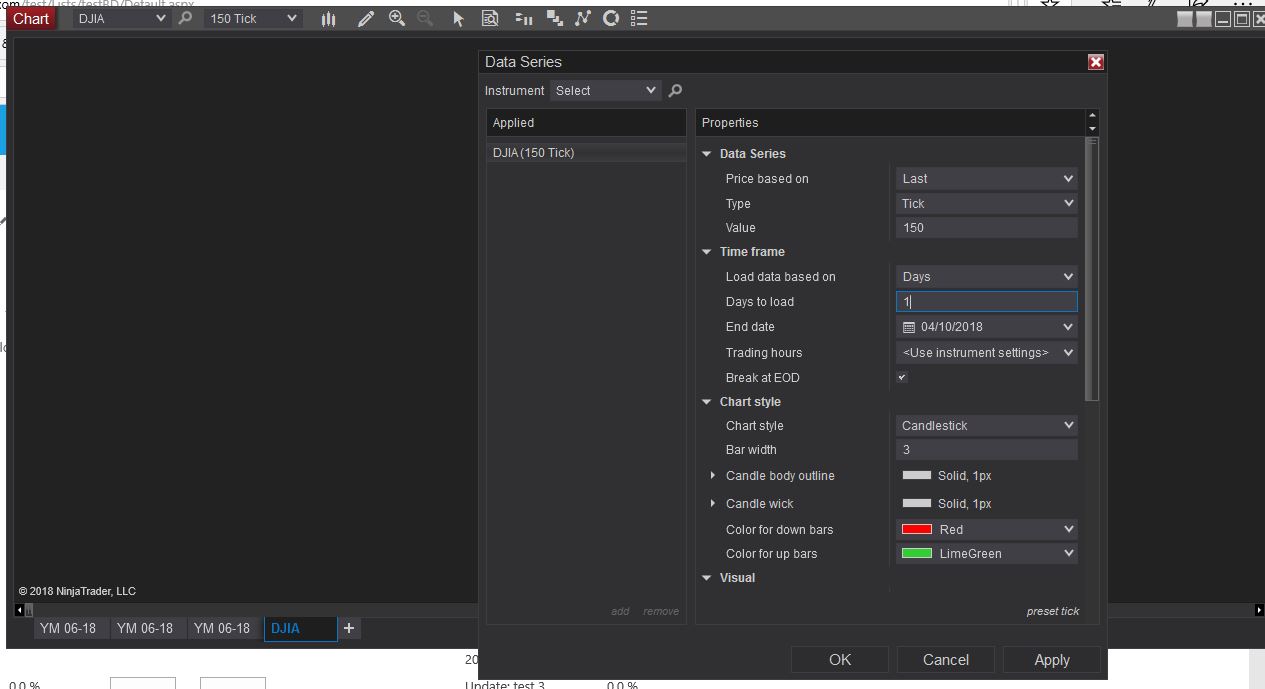Open the data box icon in chart toolbar
This screenshot has height=689, width=1265.
tap(490, 19)
